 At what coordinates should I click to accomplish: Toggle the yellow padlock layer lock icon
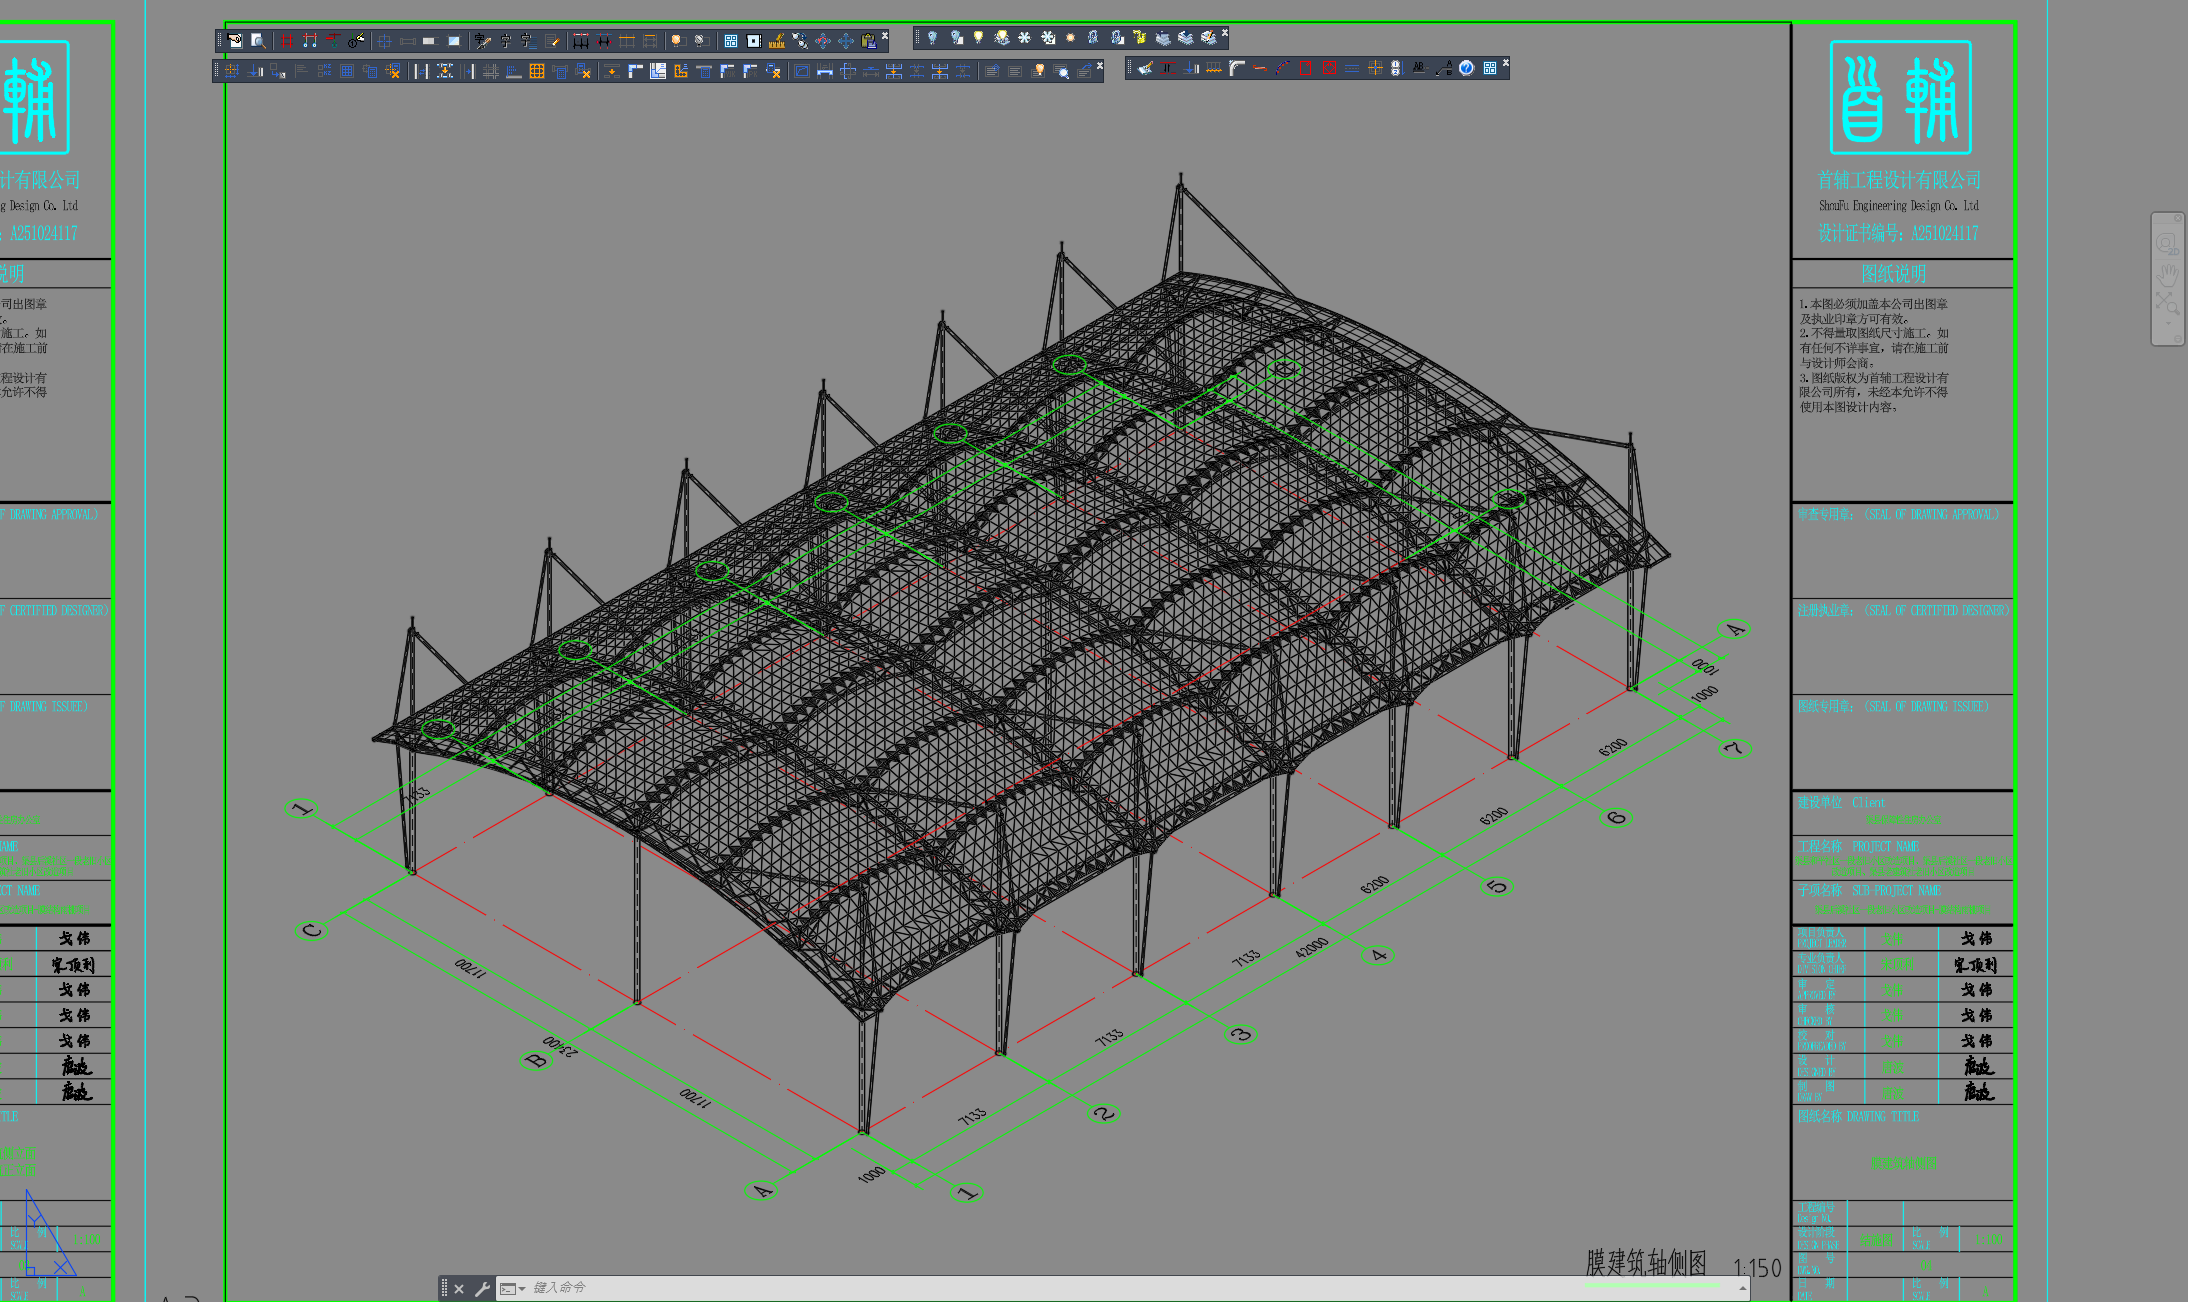tap(1139, 37)
